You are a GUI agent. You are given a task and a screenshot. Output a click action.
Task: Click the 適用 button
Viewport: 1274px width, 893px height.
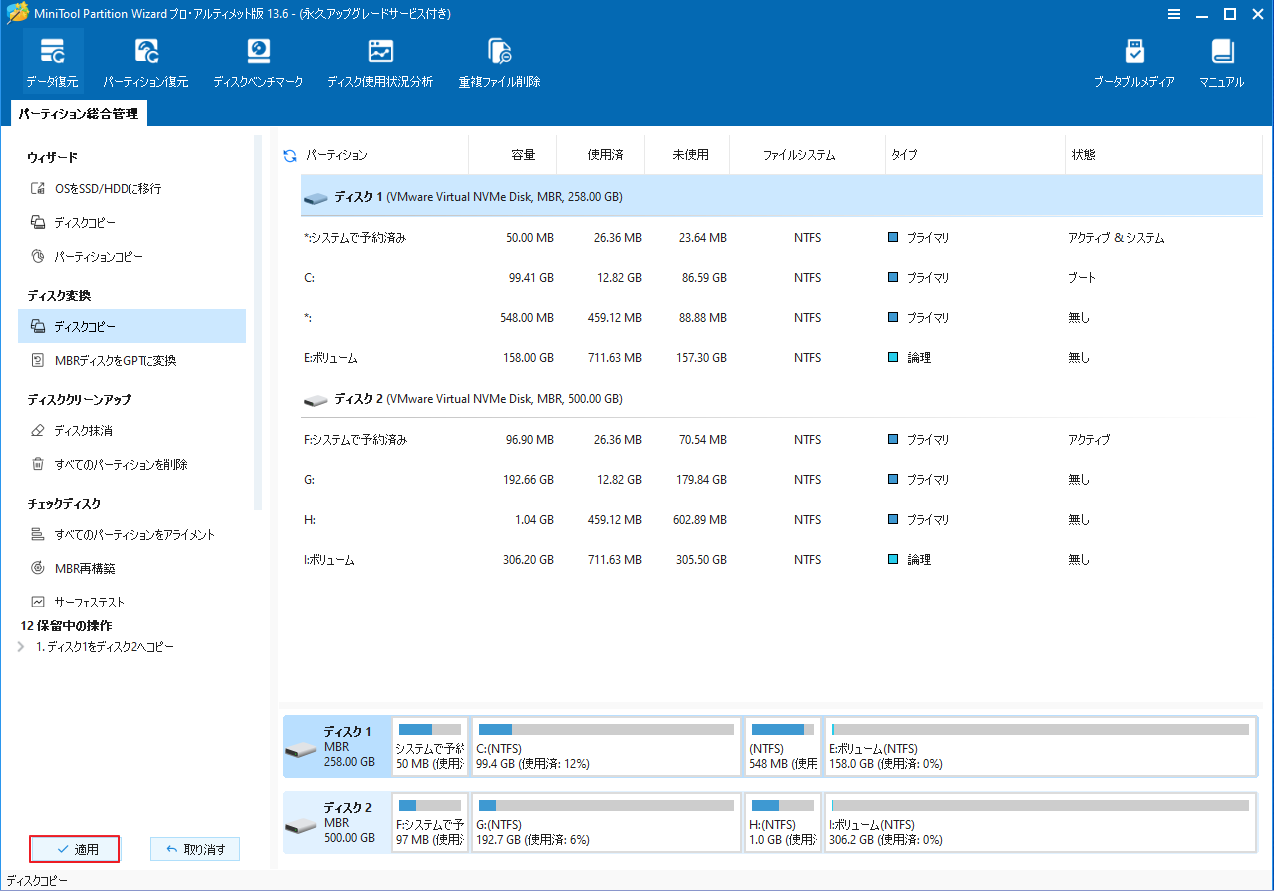pos(75,849)
